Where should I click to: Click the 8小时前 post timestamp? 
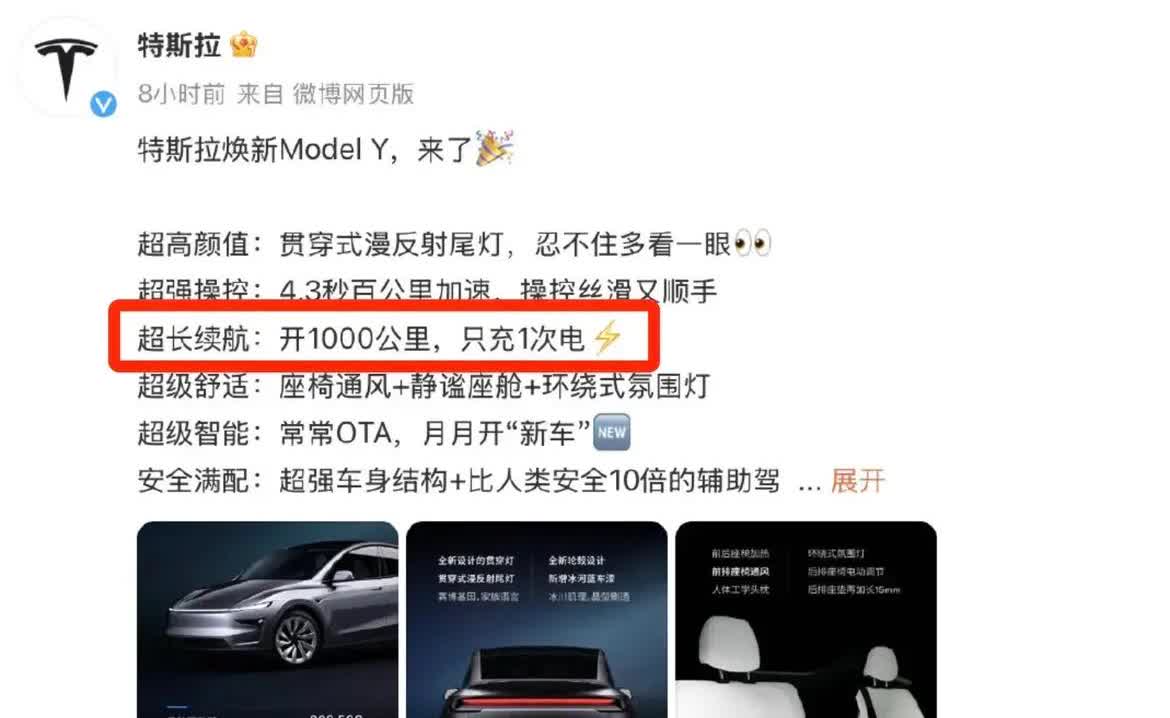tap(181, 94)
